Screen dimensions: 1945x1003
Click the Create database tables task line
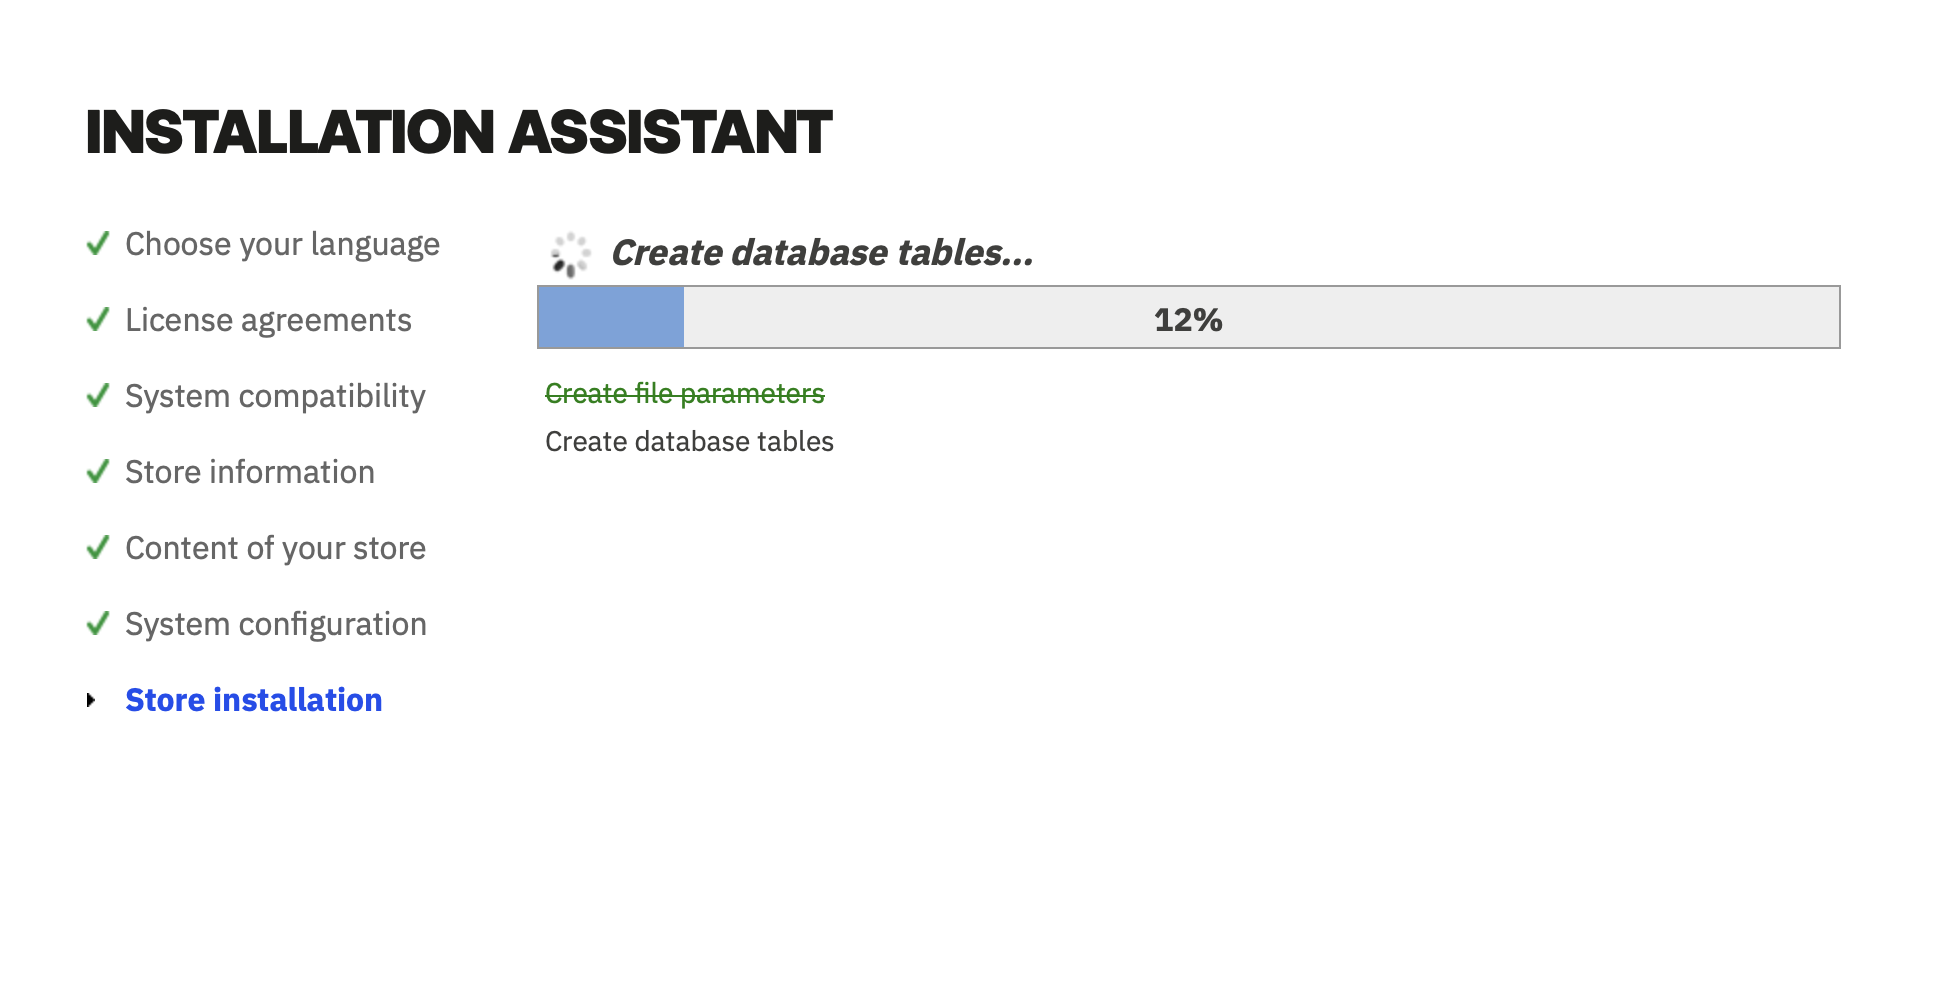tap(689, 442)
